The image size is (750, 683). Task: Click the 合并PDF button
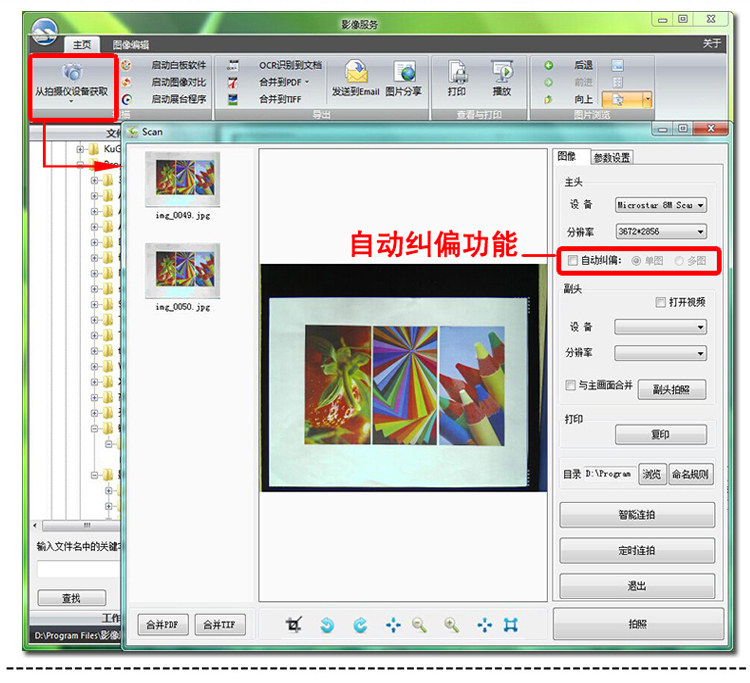[x=163, y=625]
